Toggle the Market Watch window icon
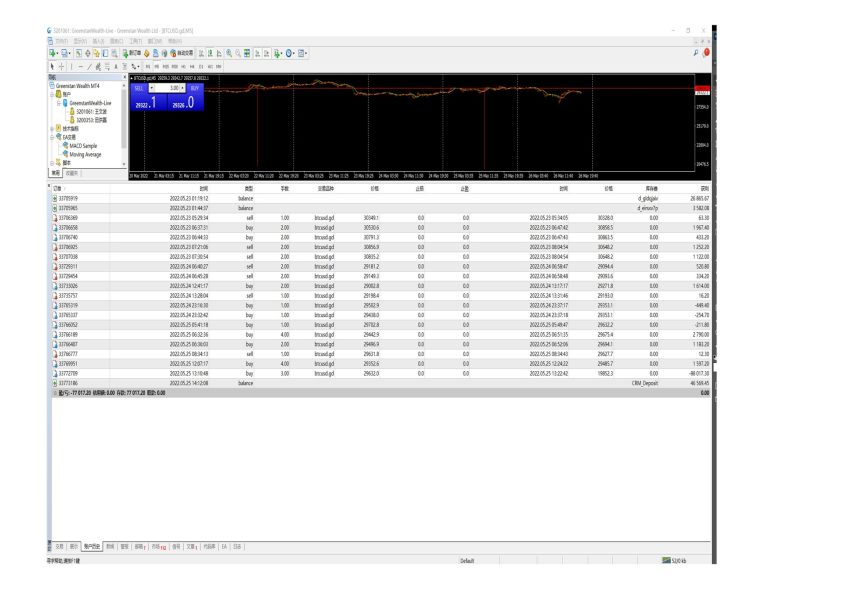 pos(79,53)
